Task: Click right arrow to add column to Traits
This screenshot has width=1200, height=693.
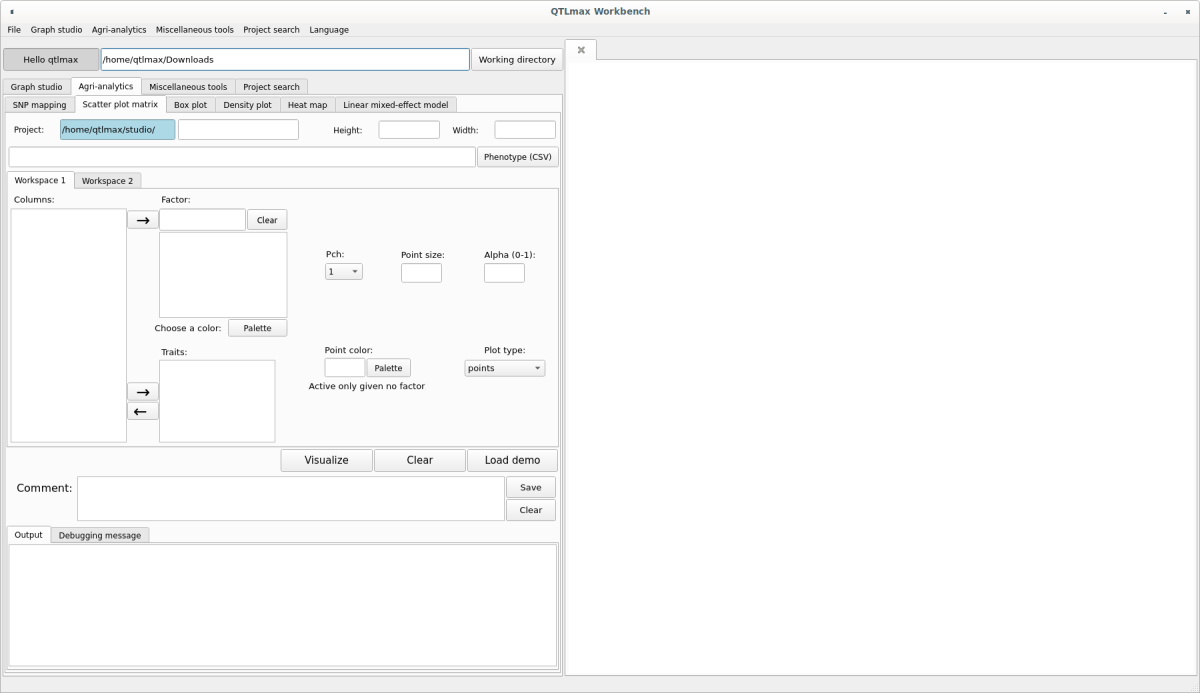Action: [x=142, y=392]
